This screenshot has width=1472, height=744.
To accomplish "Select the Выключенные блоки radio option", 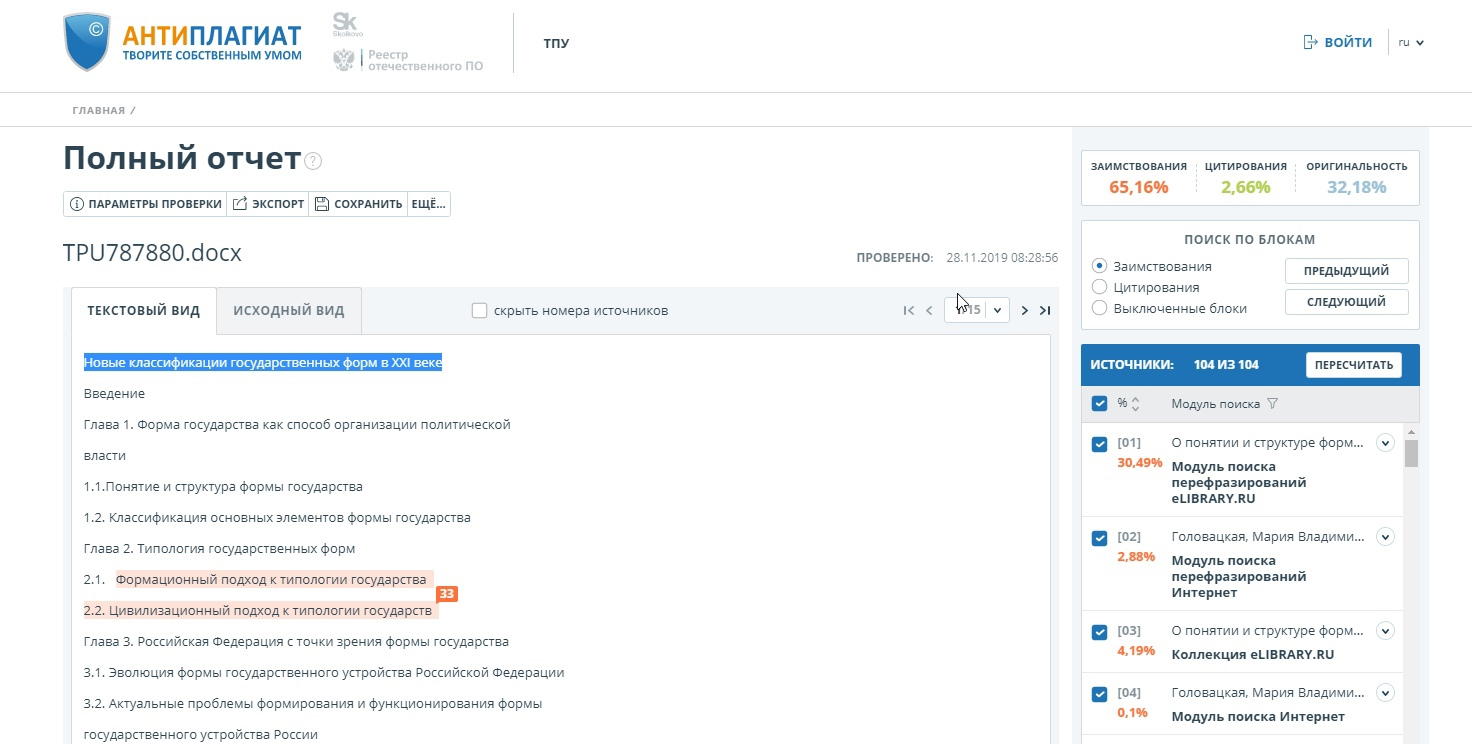I will point(1100,308).
